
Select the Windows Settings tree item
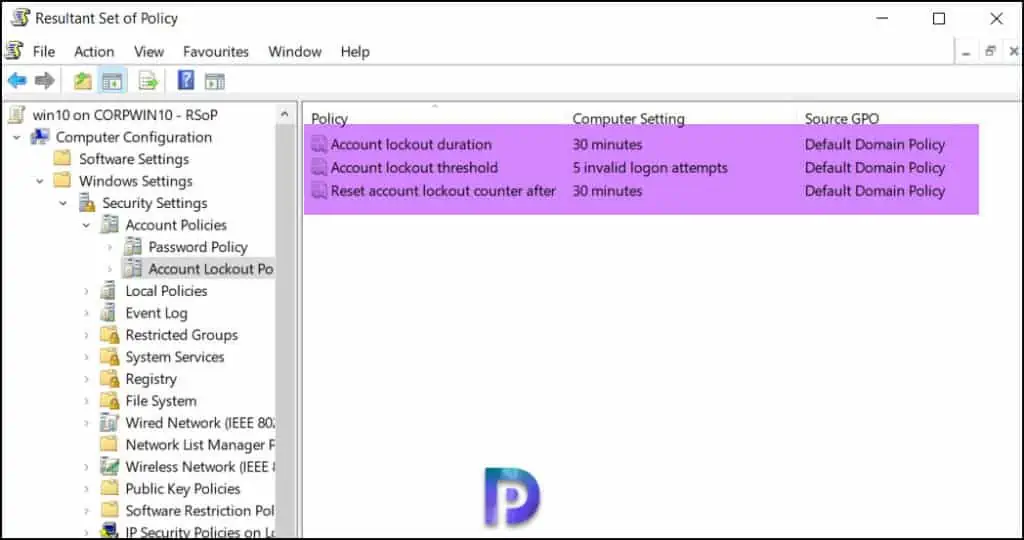(136, 181)
